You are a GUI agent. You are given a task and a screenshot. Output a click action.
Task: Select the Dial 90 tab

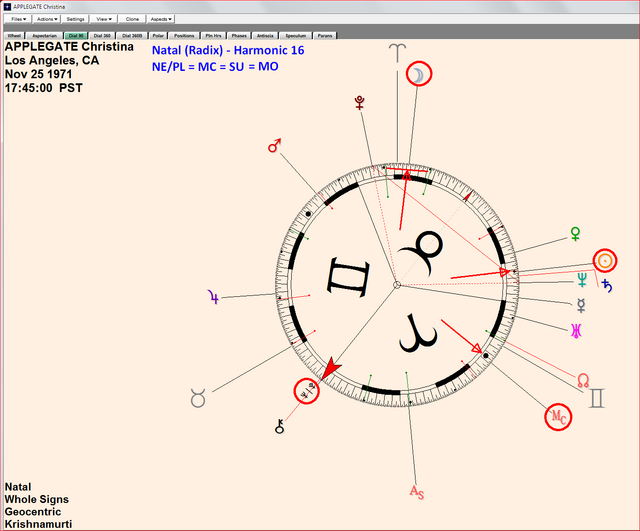point(76,36)
